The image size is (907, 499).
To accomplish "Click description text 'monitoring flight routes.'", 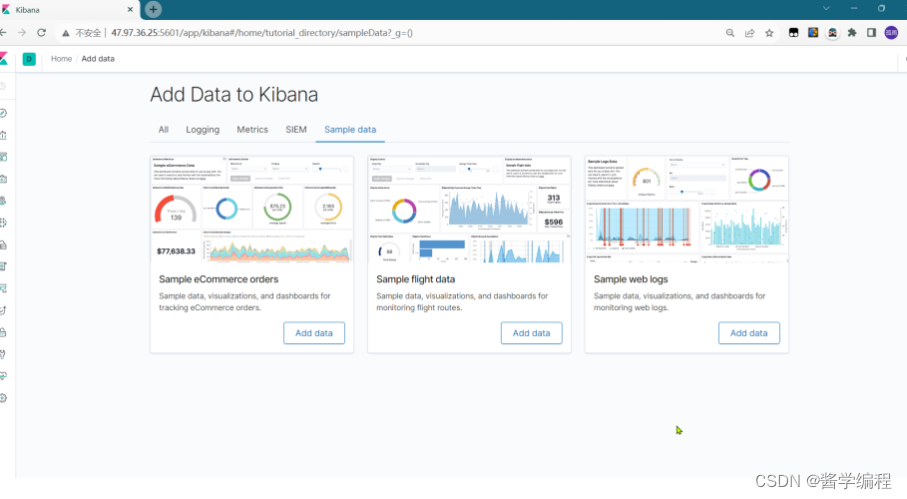I will (419, 308).
